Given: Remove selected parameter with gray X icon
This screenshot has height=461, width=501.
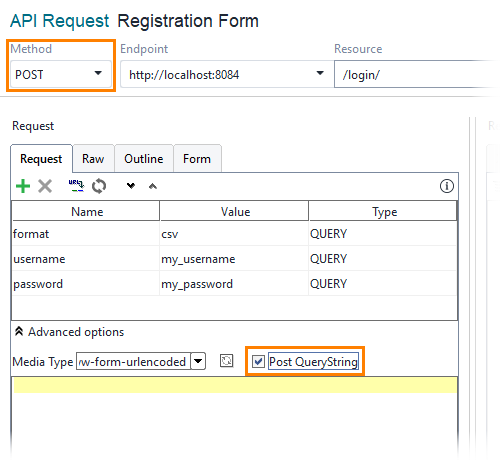Looking at the screenshot, I should (45, 186).
